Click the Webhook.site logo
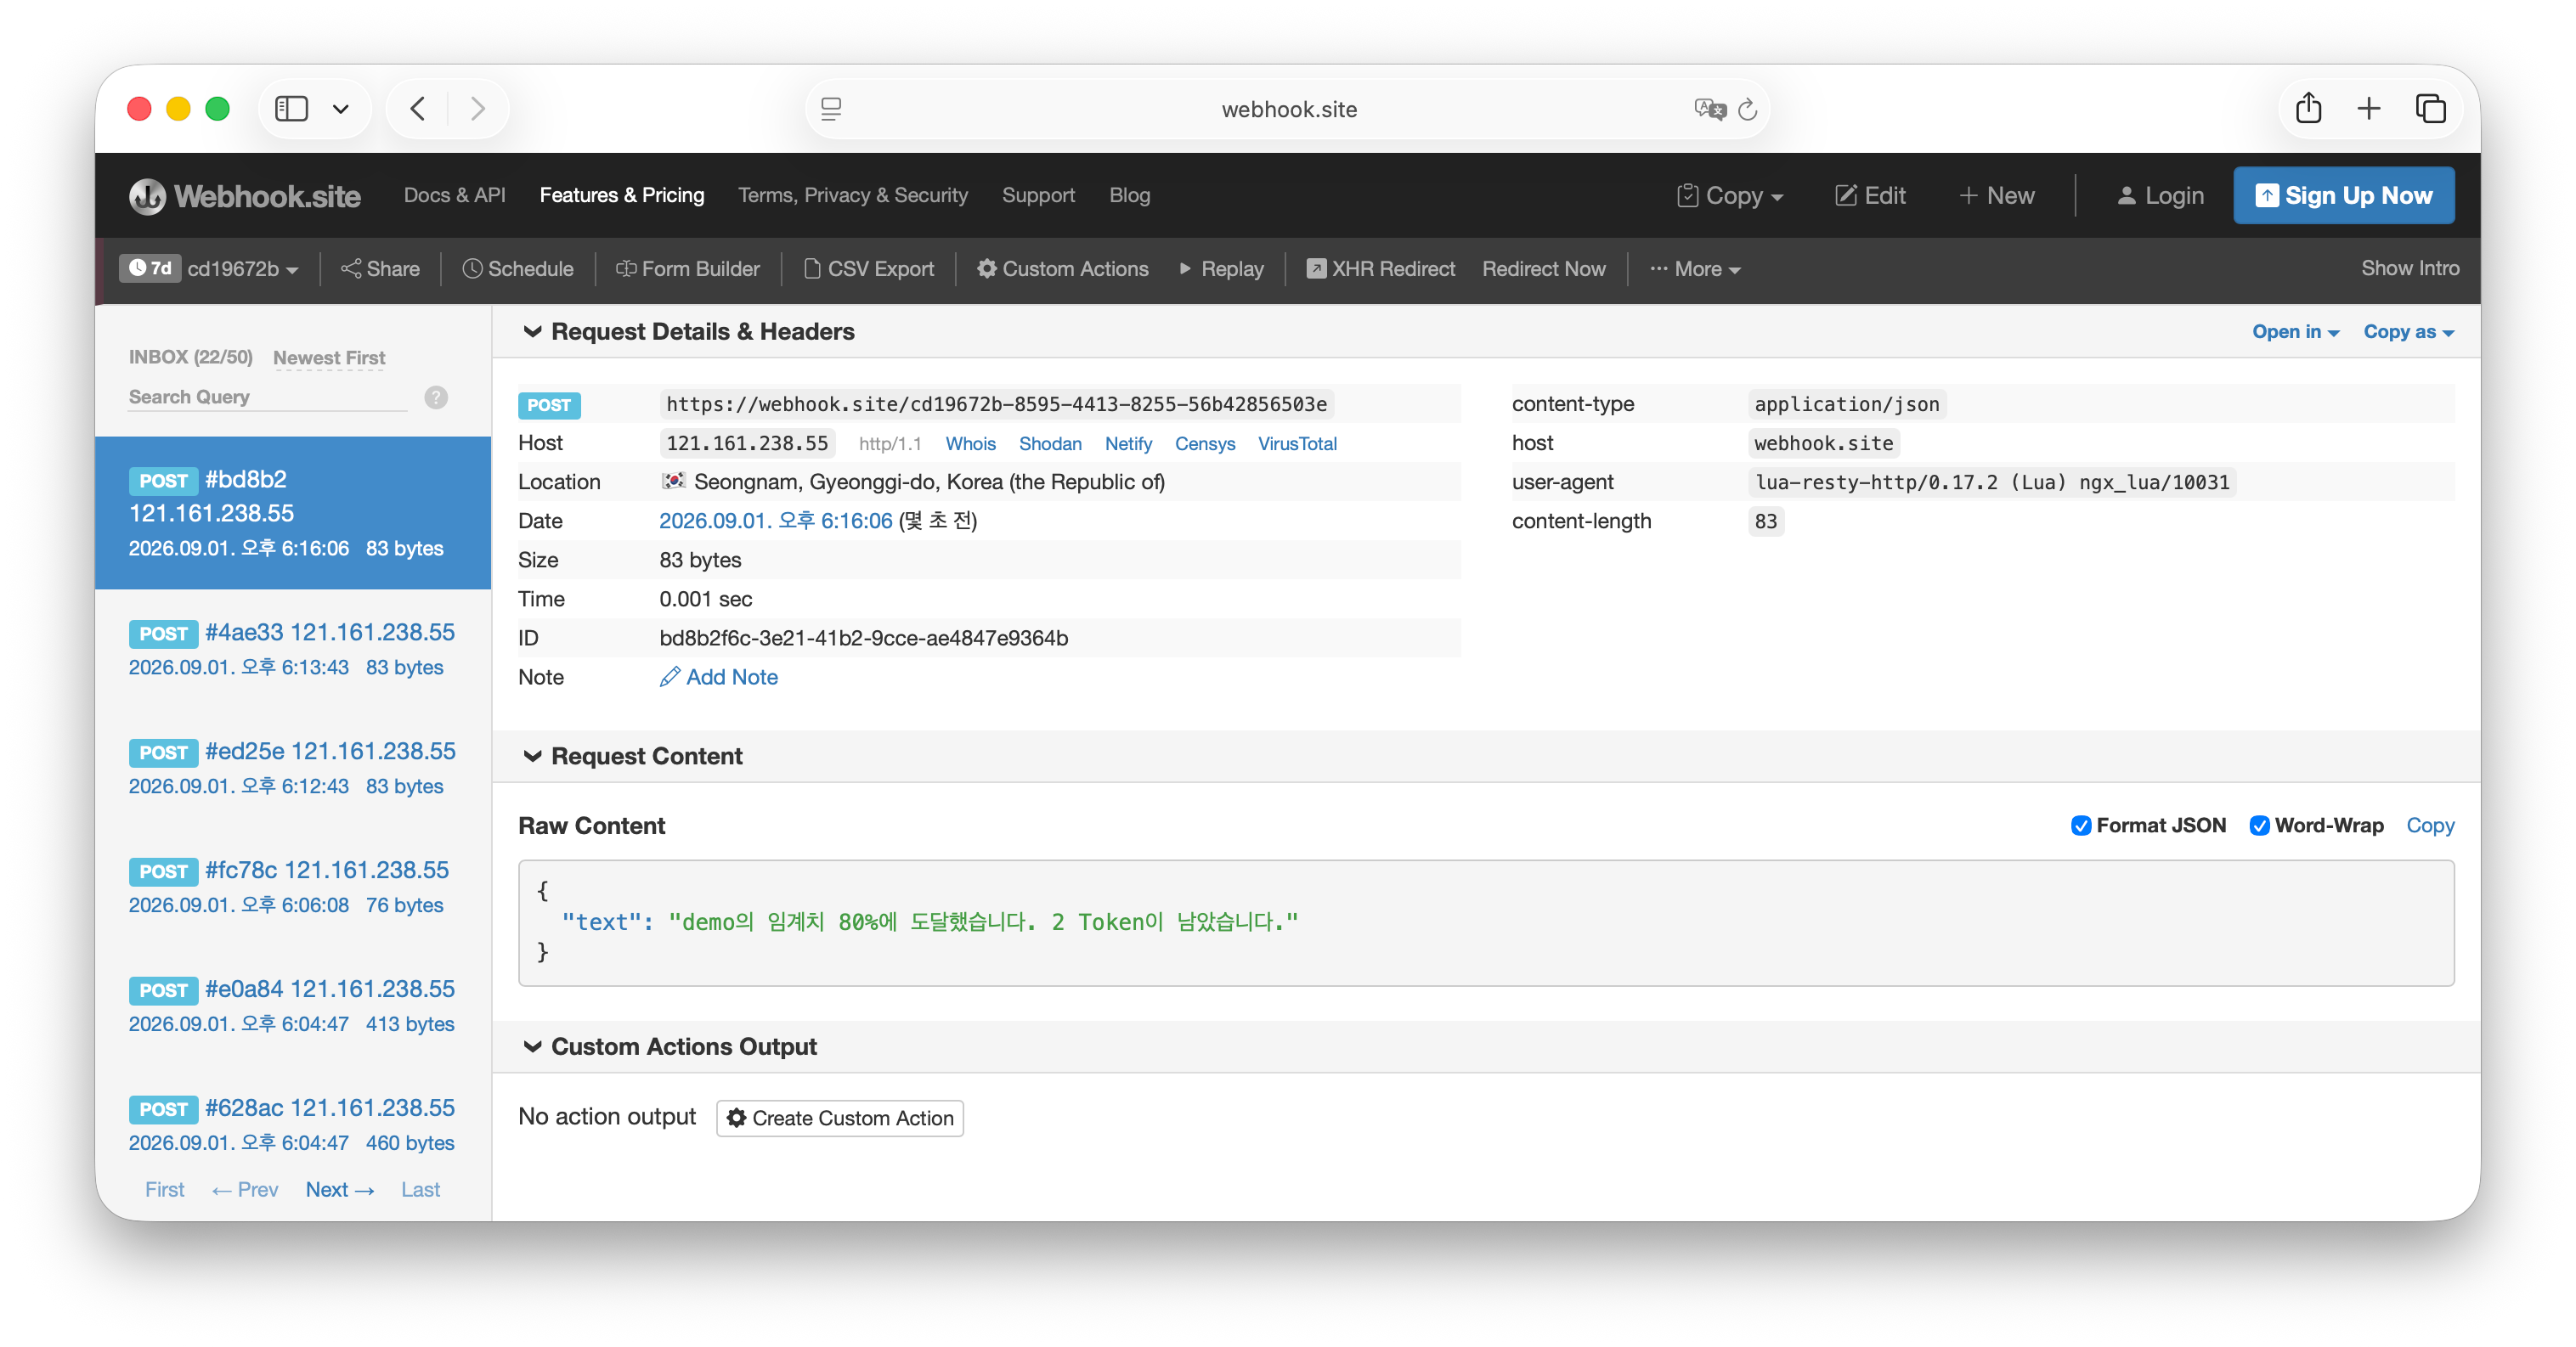This screenshot has height=1347, width=2576. tap(245, 196)
